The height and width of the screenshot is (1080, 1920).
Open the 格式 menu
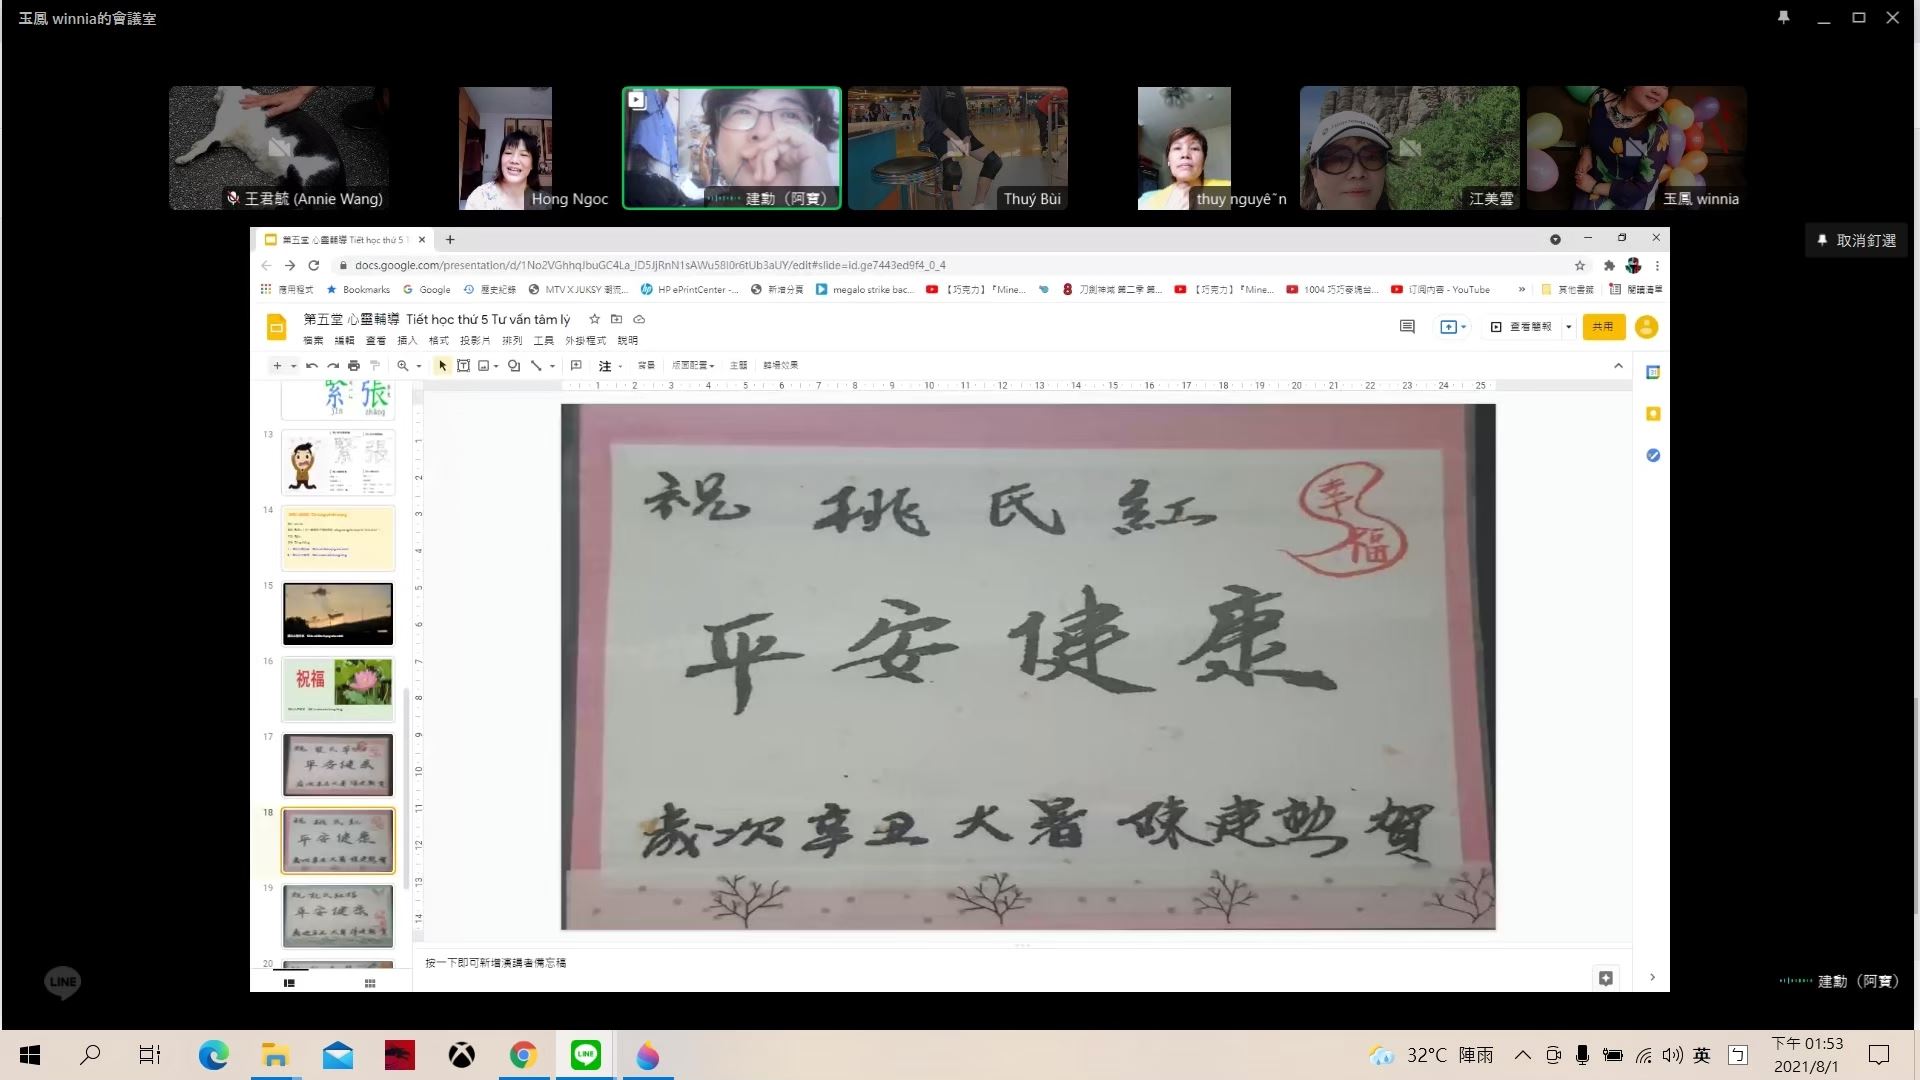(438, 341)
